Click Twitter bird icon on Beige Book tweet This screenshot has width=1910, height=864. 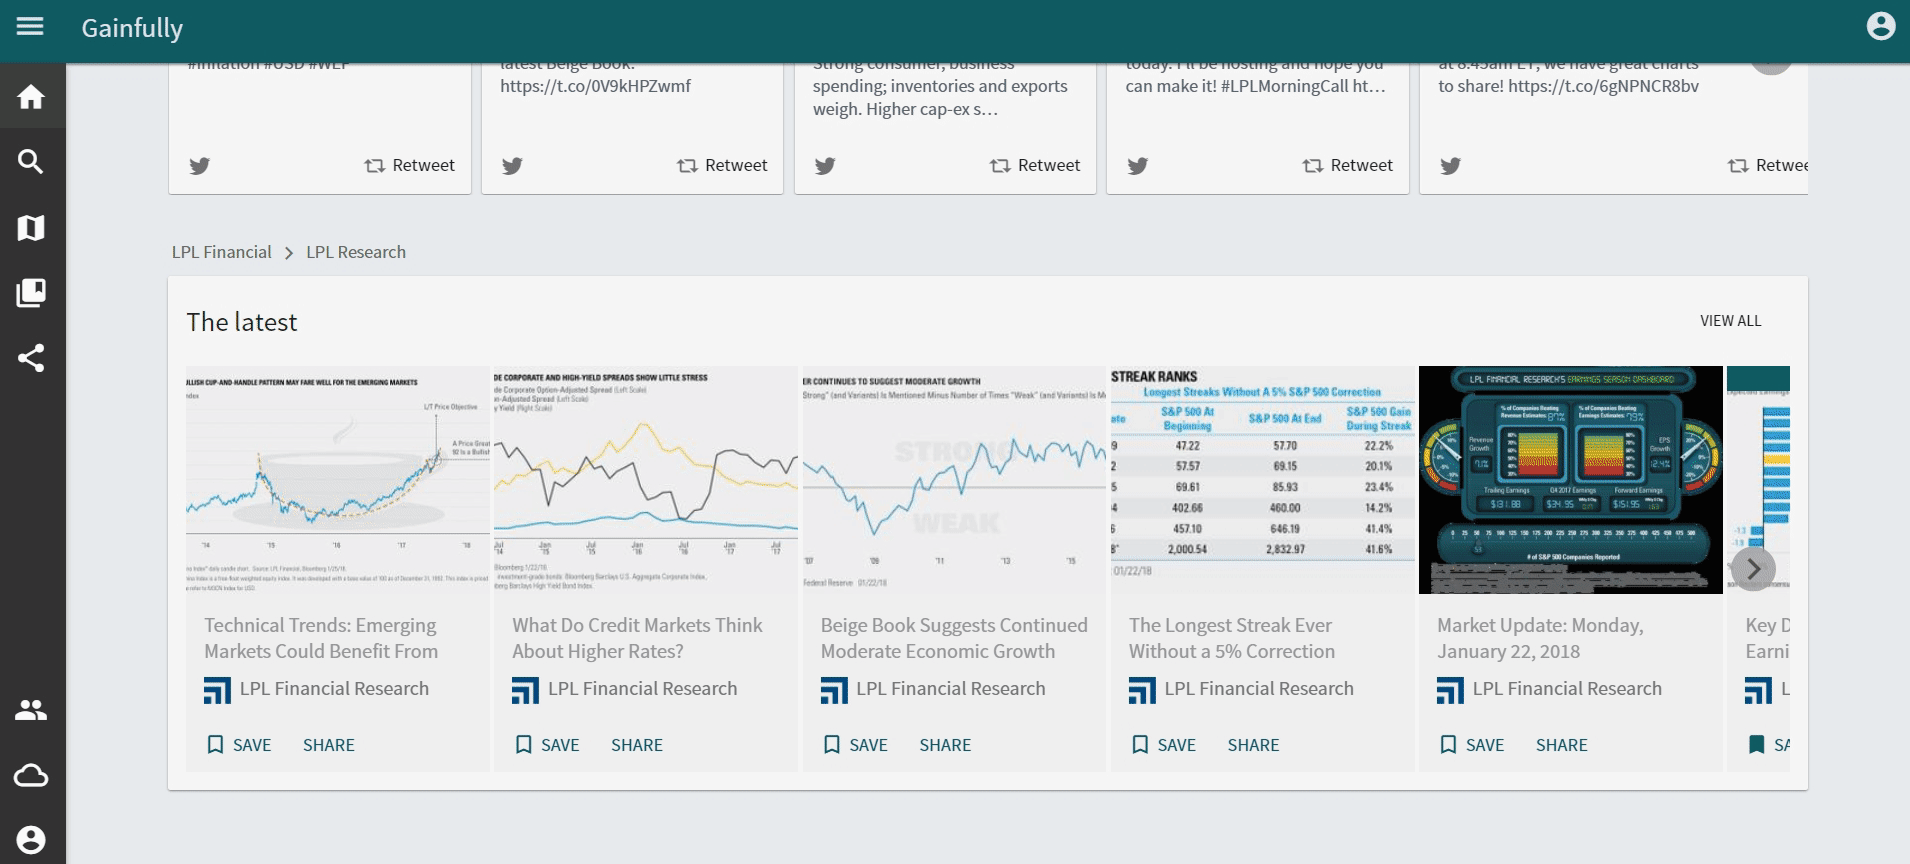click(512, 166)
